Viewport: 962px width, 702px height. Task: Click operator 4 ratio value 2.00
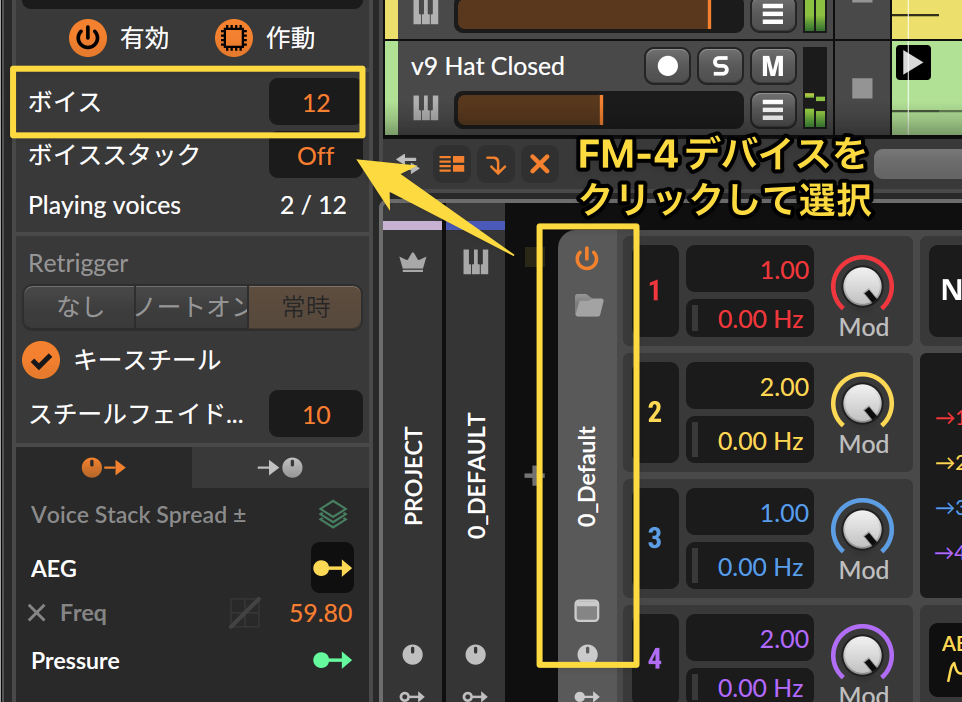[750, 639]
